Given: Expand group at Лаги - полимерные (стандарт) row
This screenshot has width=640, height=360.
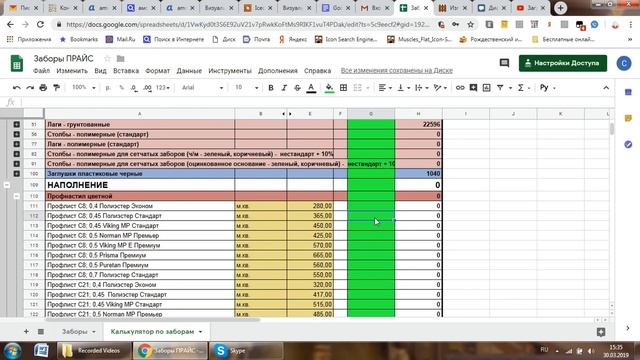Looking at the screenshot, I should pyautogui.click(x=16, y=144).
